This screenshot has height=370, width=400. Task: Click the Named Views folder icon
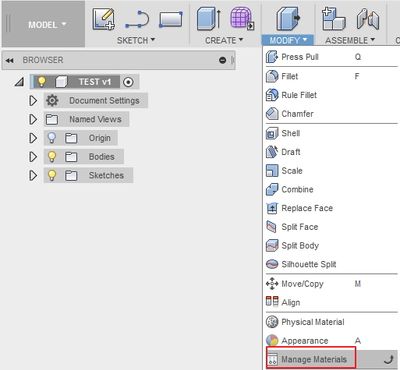point(52,119)
